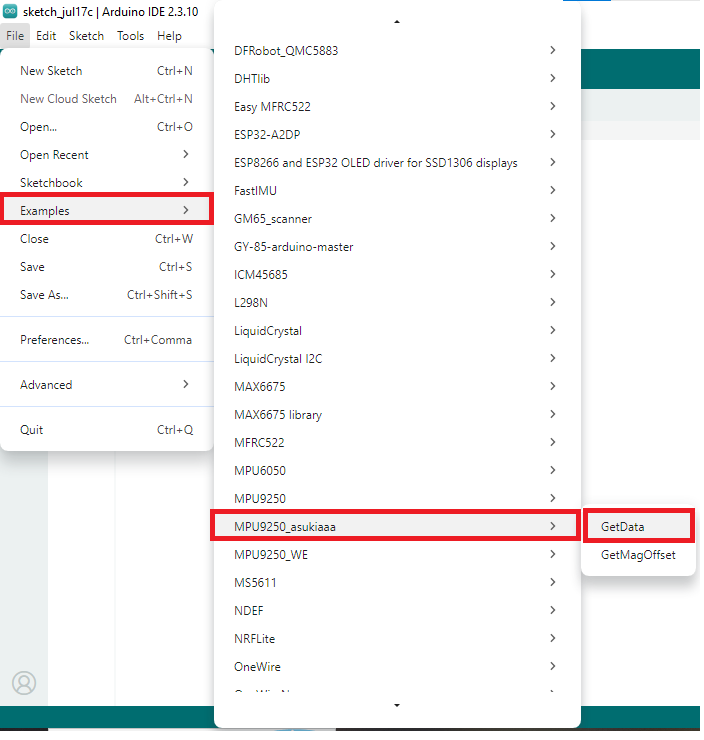Expand the Sketchbook submenu
The image size is (704, 740).
[x=107, y=183]
